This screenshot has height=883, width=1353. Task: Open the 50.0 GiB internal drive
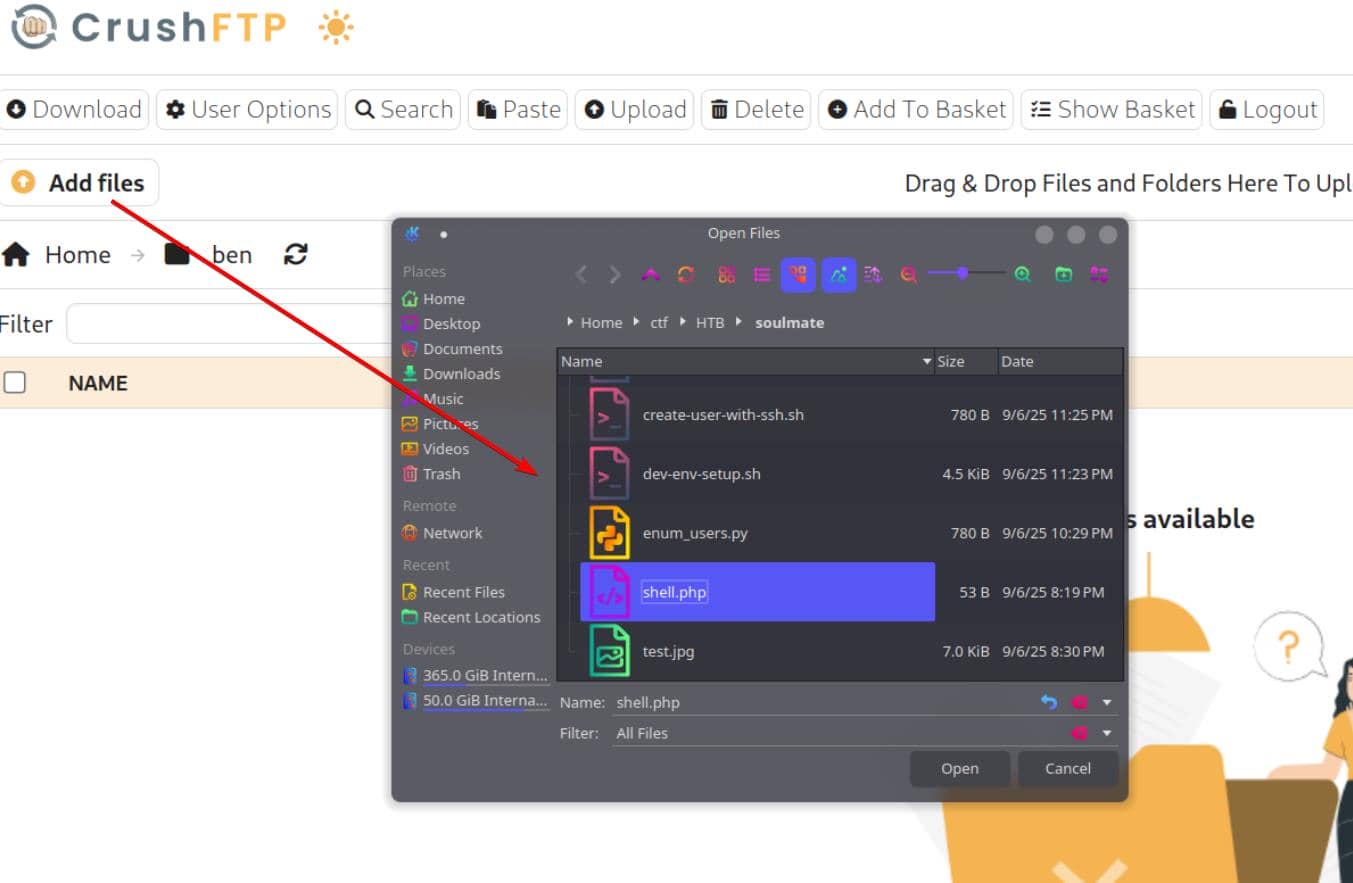pos(474,700)
